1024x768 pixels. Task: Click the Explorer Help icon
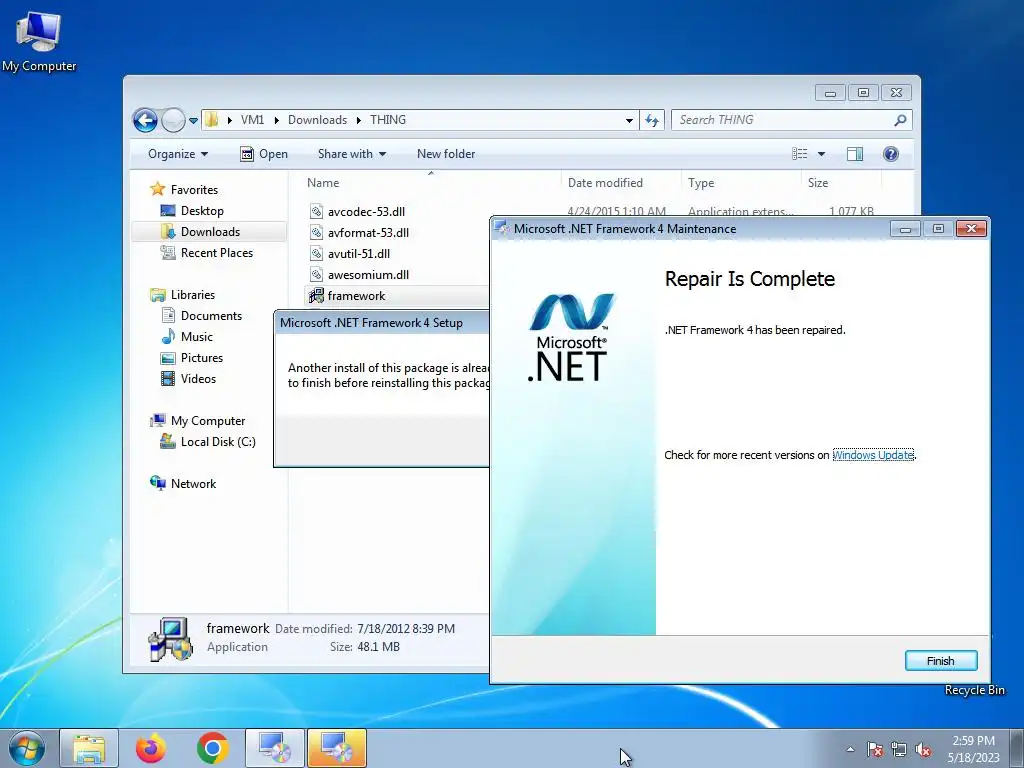[x=891, y=154]
